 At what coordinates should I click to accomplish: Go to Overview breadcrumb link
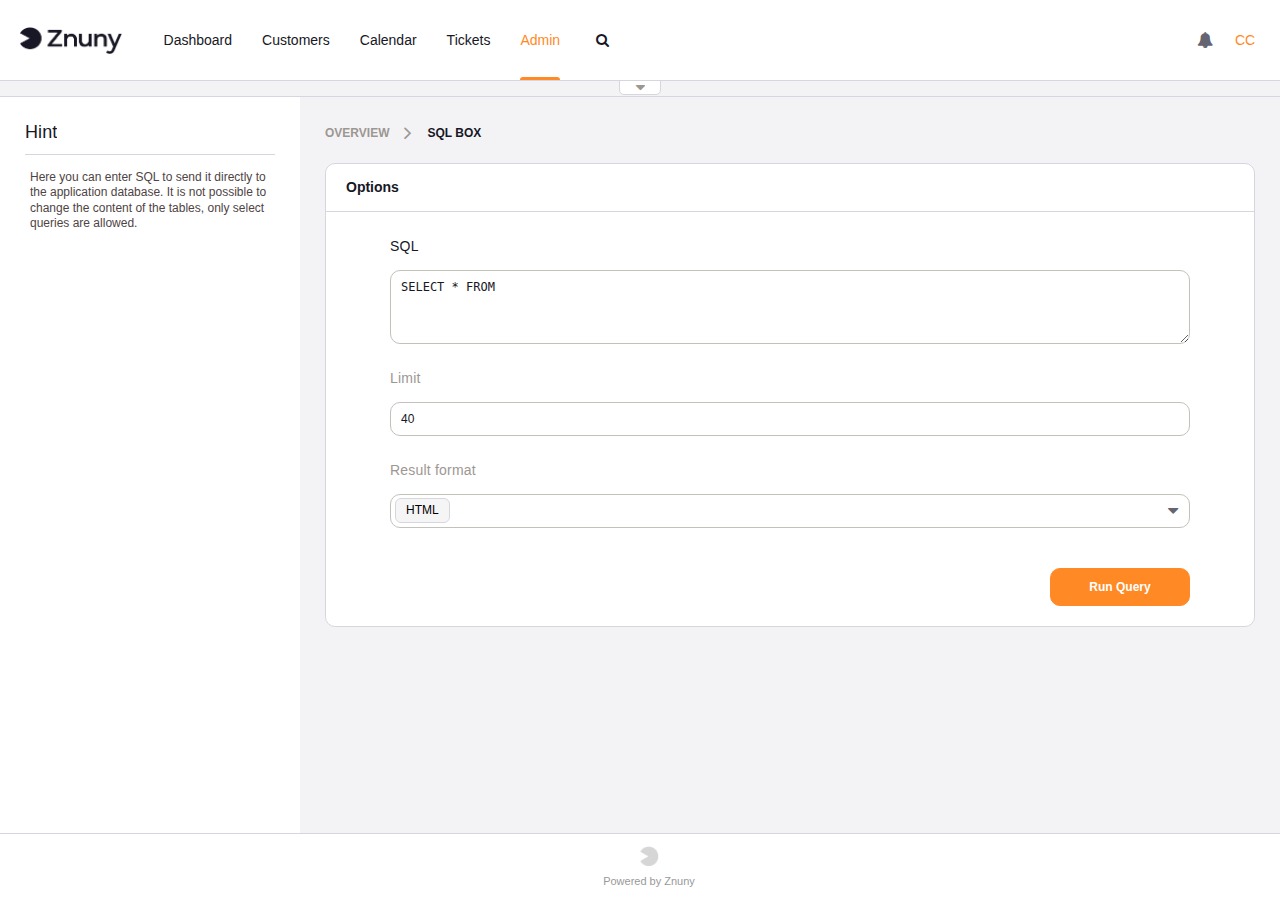357,133
